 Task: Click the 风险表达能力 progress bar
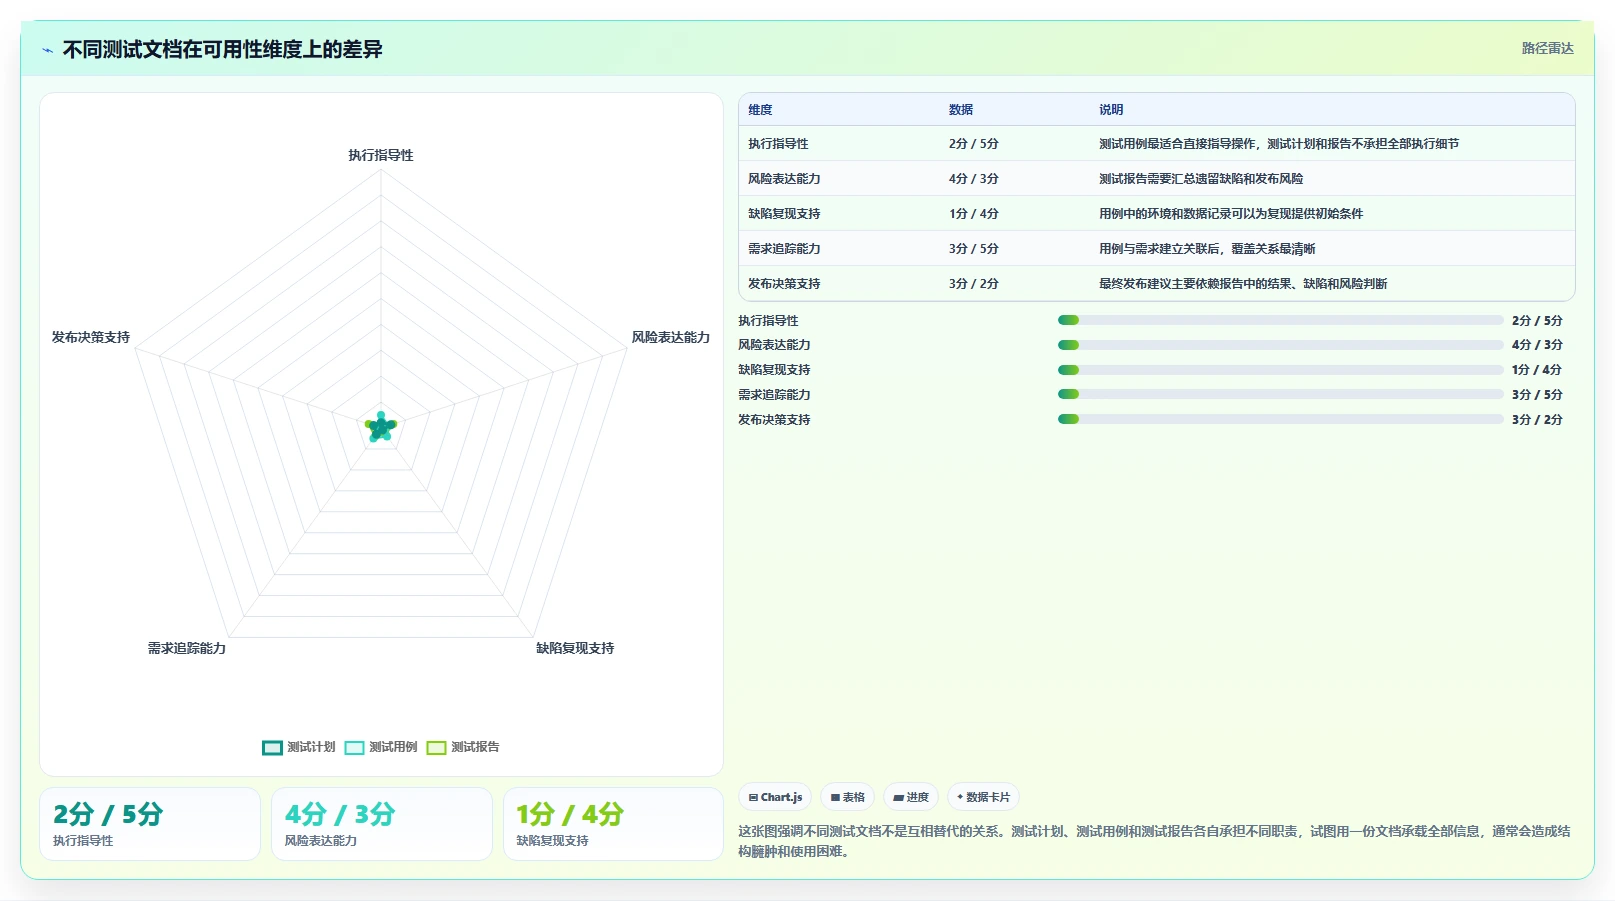1280,345
